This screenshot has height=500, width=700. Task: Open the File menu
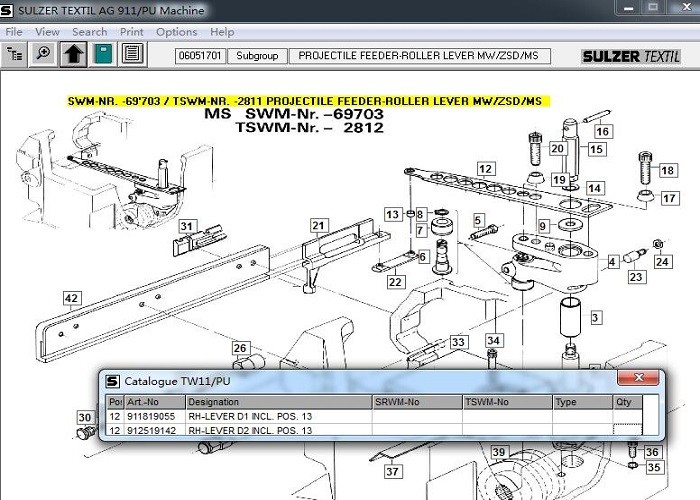(14, 32)
